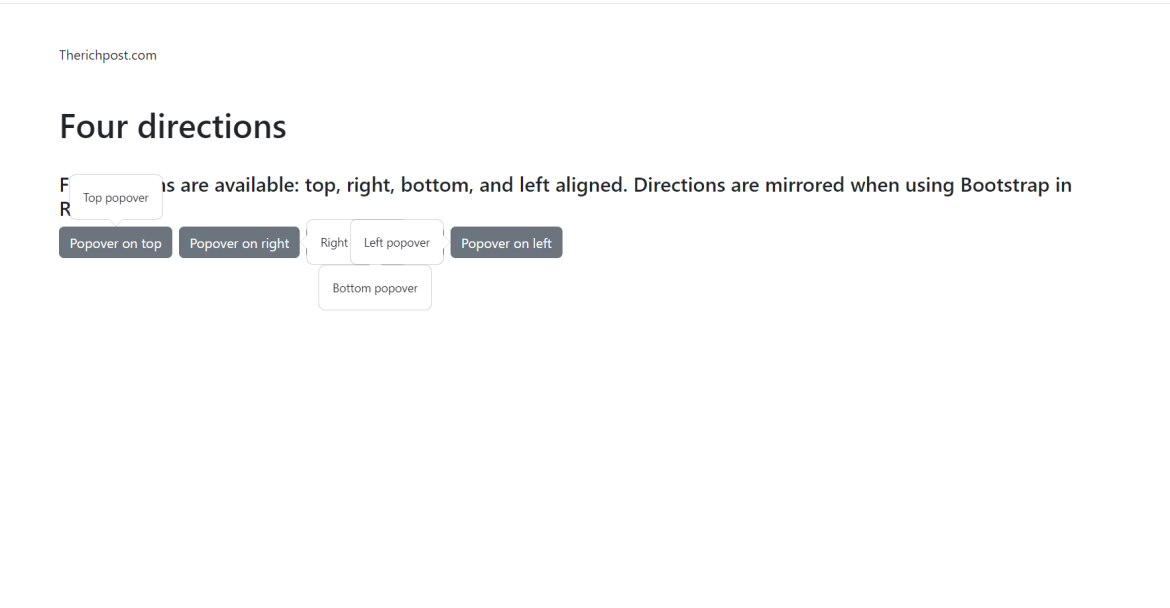Screen dimensions: 1170x608
Task: Click the paragraph describing popover directions
Action: point(600,184)
